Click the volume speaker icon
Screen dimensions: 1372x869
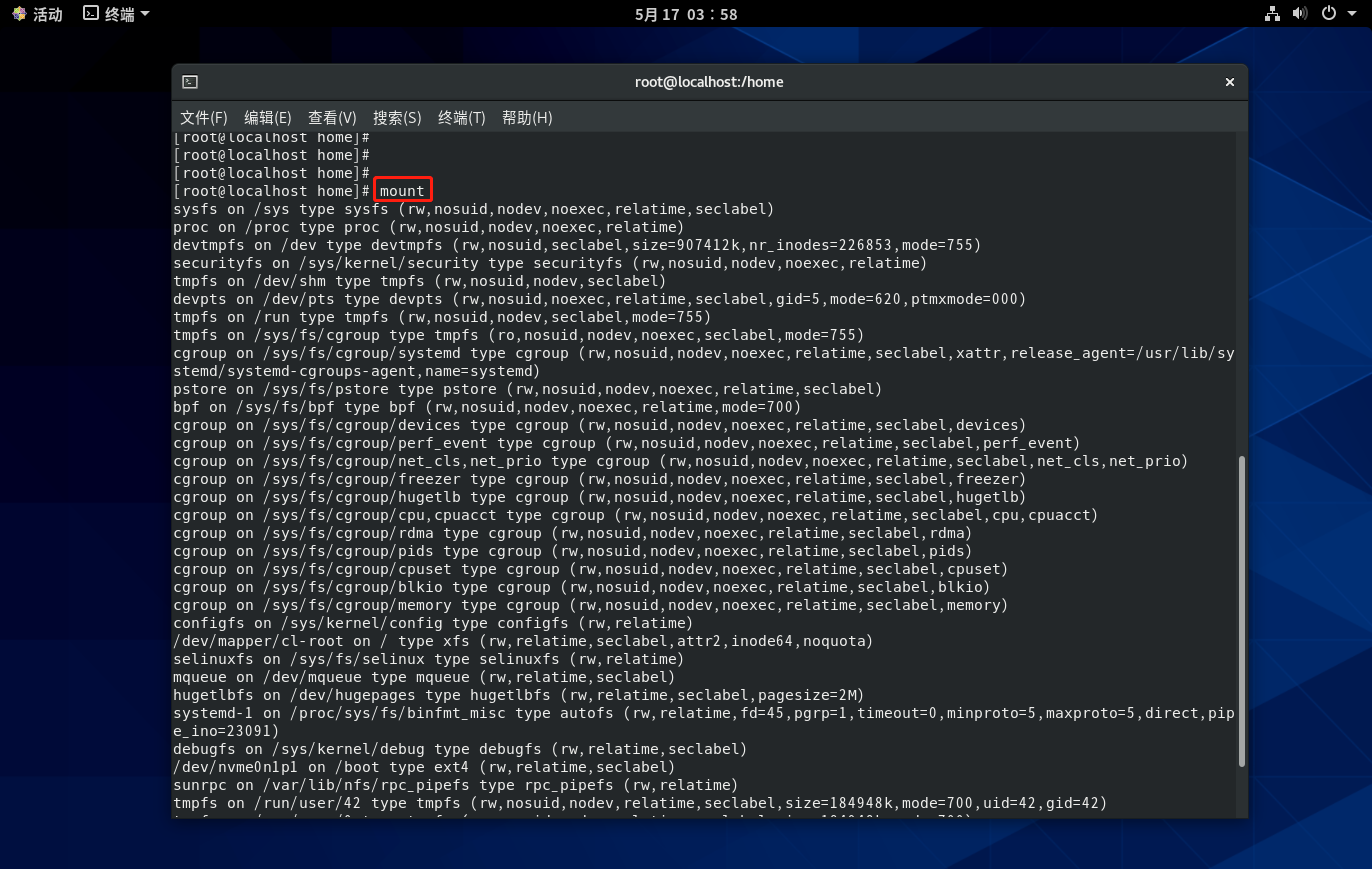point(1300,14)
